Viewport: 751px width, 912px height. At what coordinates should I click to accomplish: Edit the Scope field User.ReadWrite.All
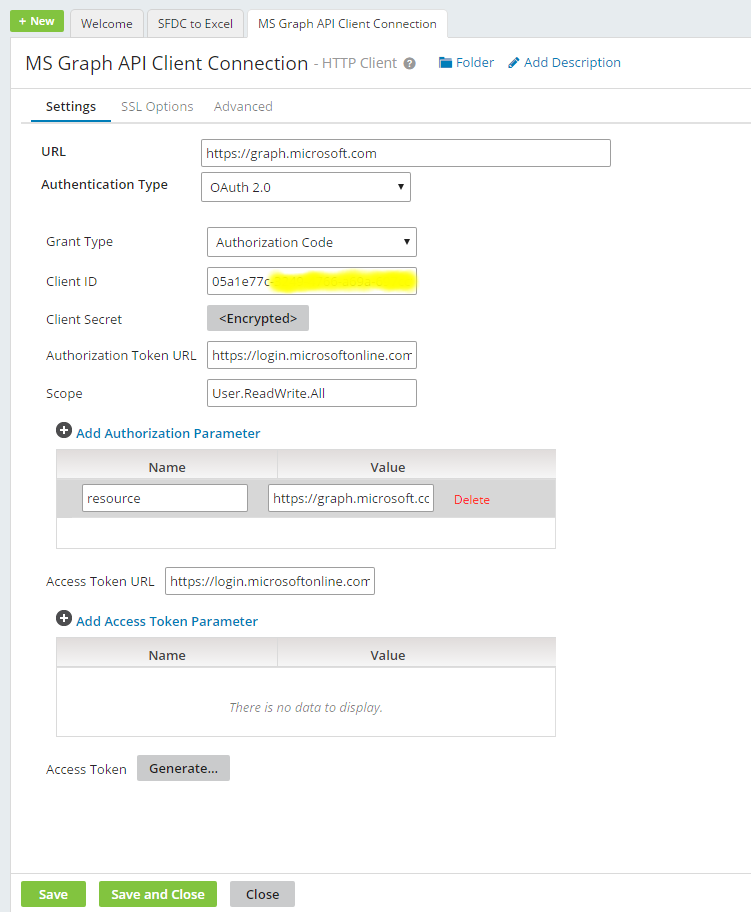pyautogui.click(x=311, y=393)
